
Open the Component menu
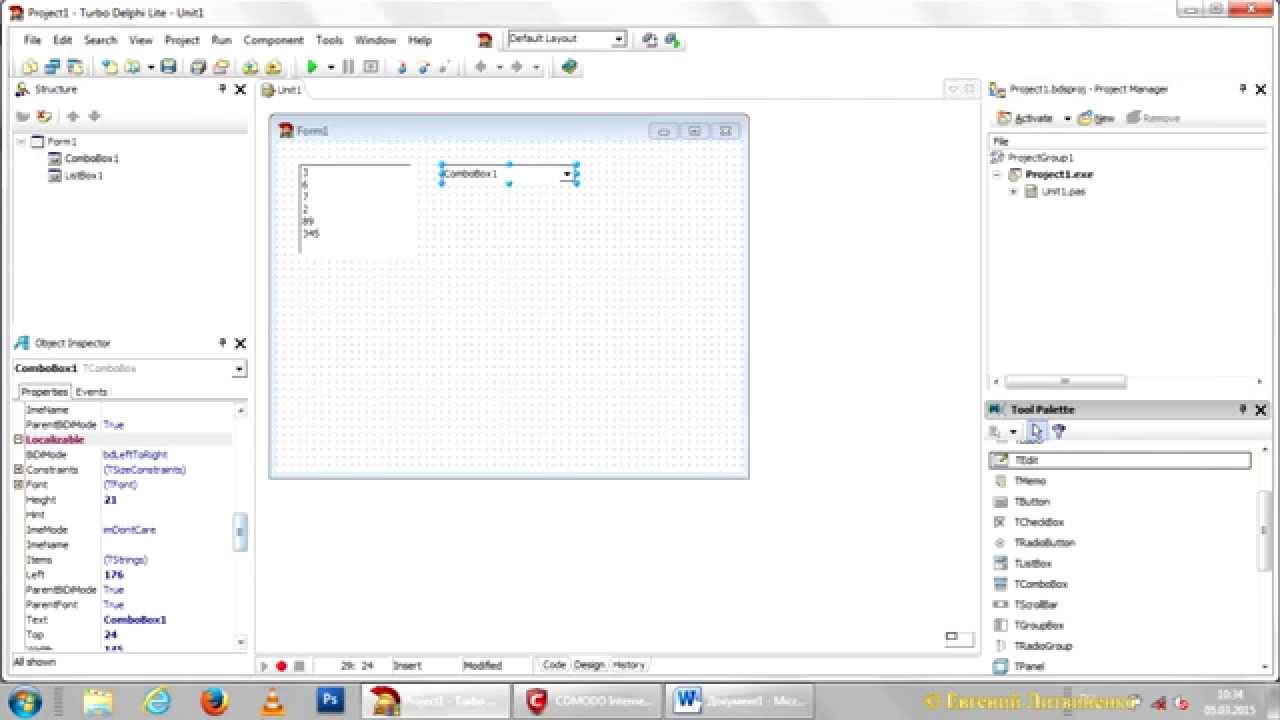click(273, 40)
